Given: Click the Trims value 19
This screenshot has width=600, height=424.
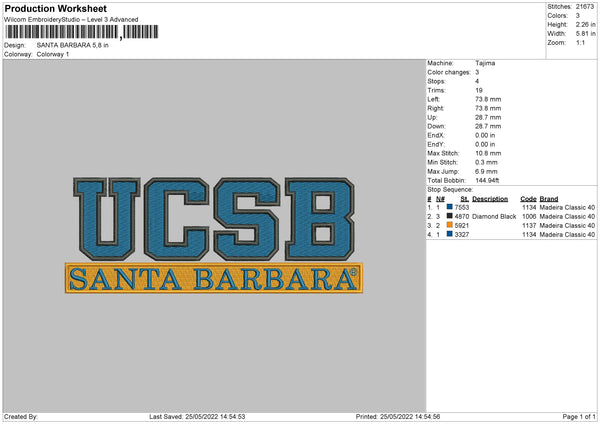Looking at the screenshot, I should pyautogui.click(x=479, y=90).
